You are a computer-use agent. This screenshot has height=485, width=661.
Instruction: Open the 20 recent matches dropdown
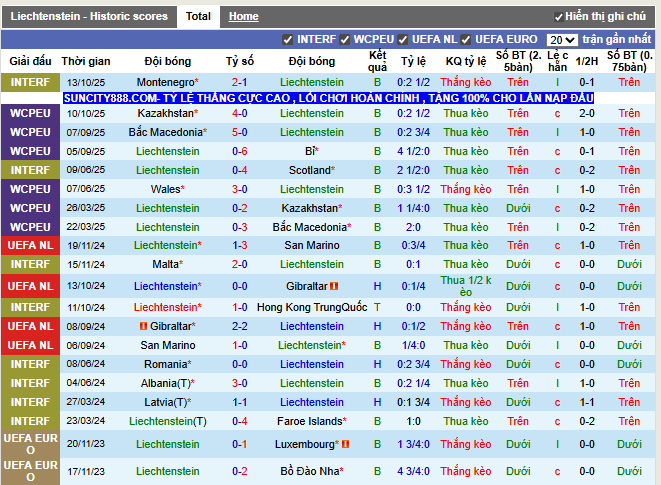(562, 40)
